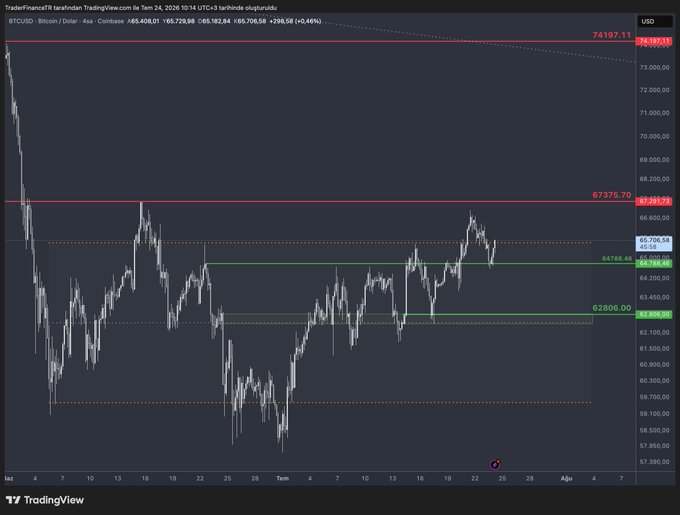The height and width of the screenshot is (515, 680).
Task: Click the low value D65.182,84 in header
Action: pos(214,21)
